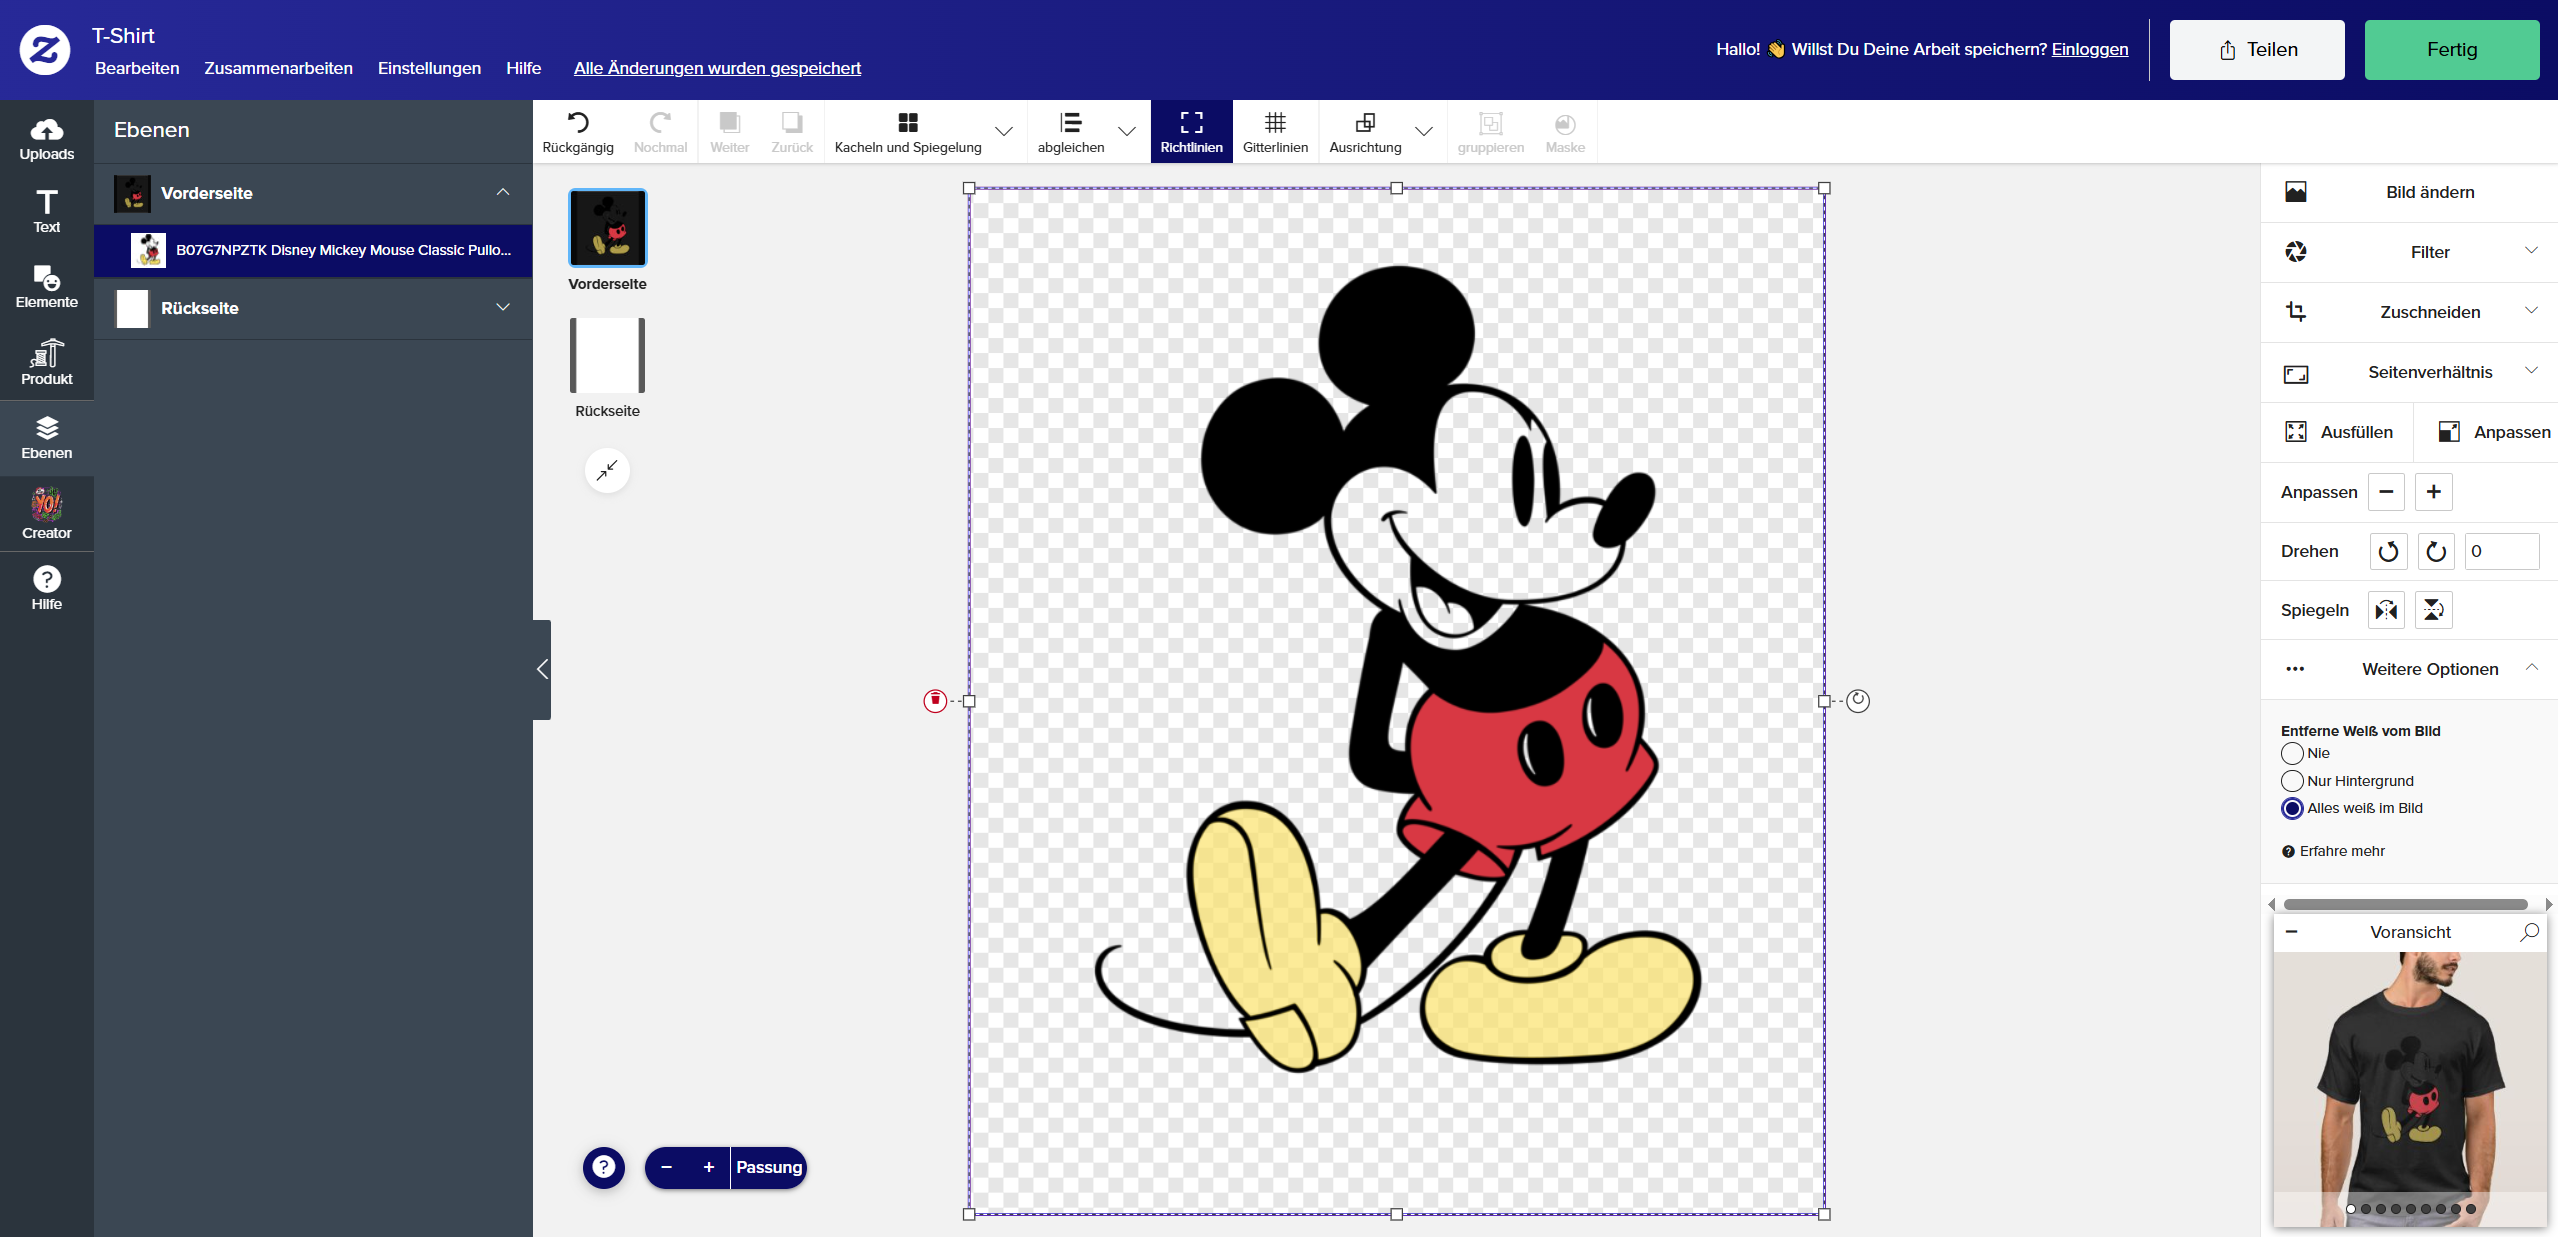Click the Nochmal redo icon
The width and height of the screenshot is (2558, 1237).
coord(660,132)
